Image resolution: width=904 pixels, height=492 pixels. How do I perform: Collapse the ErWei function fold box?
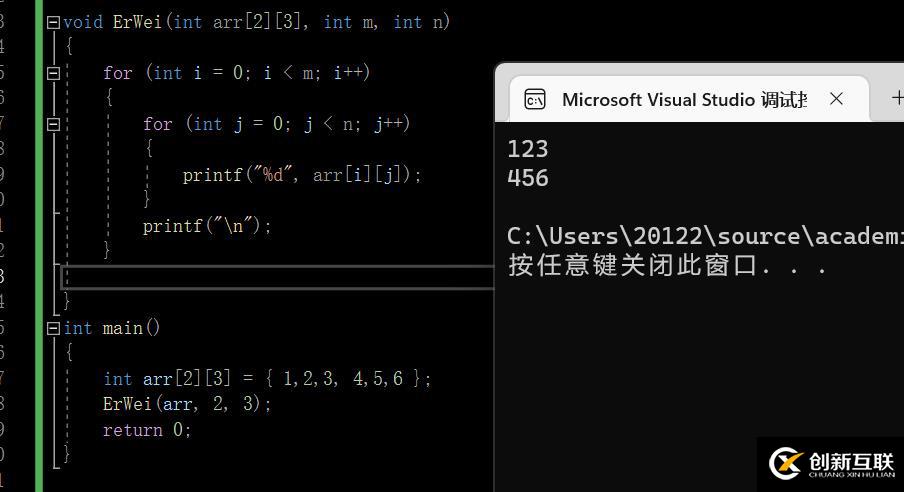[53, 22]
